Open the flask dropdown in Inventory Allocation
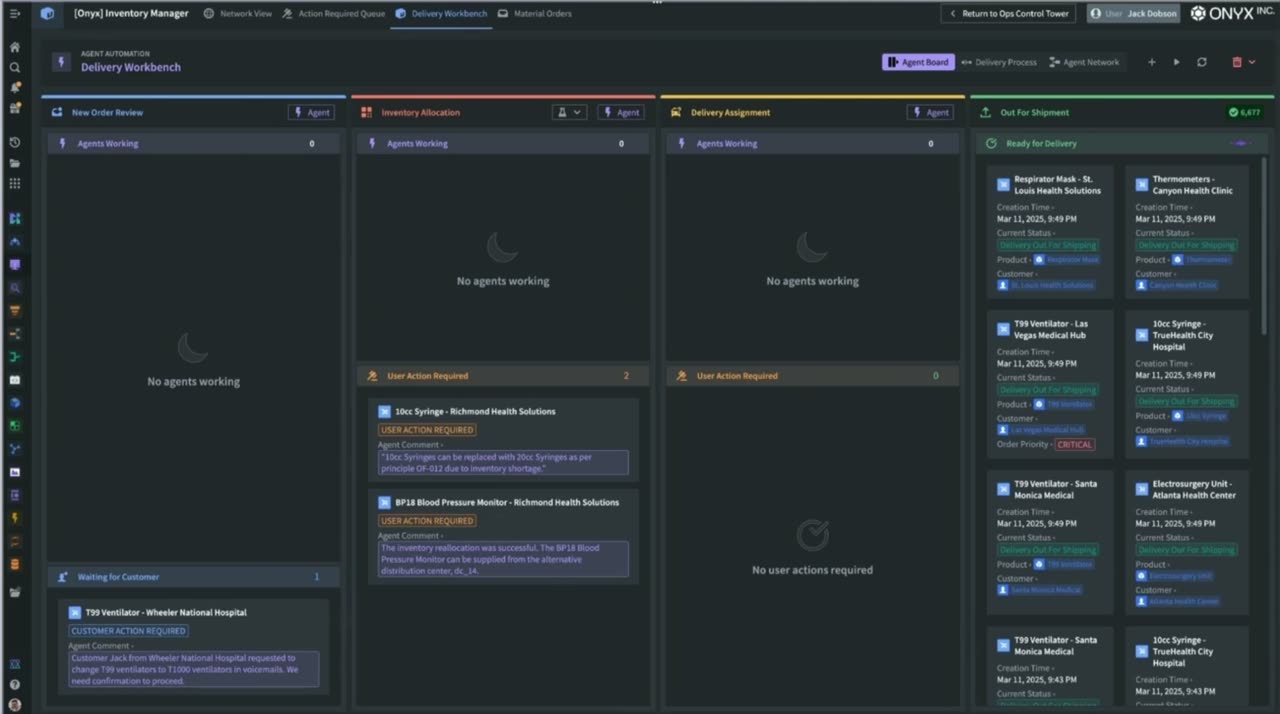This screenshot has width=1280, height=714. point(568,113)
